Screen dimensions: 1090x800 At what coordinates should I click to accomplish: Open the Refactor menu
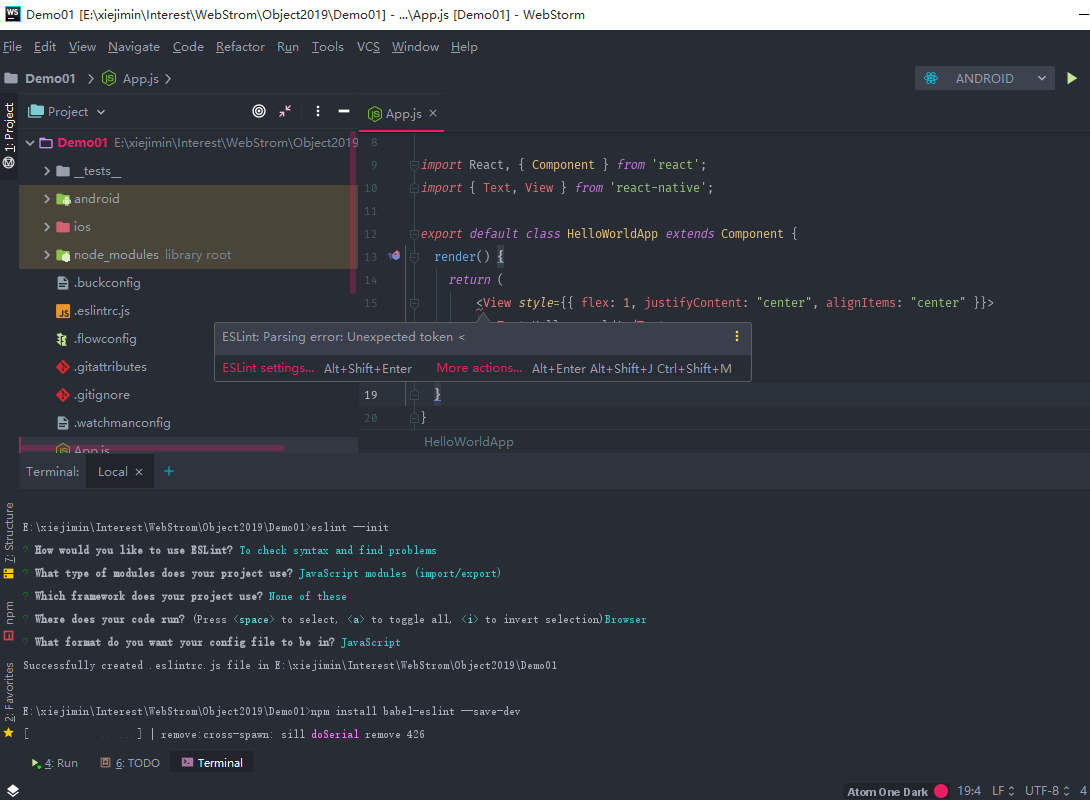(240, 47)
